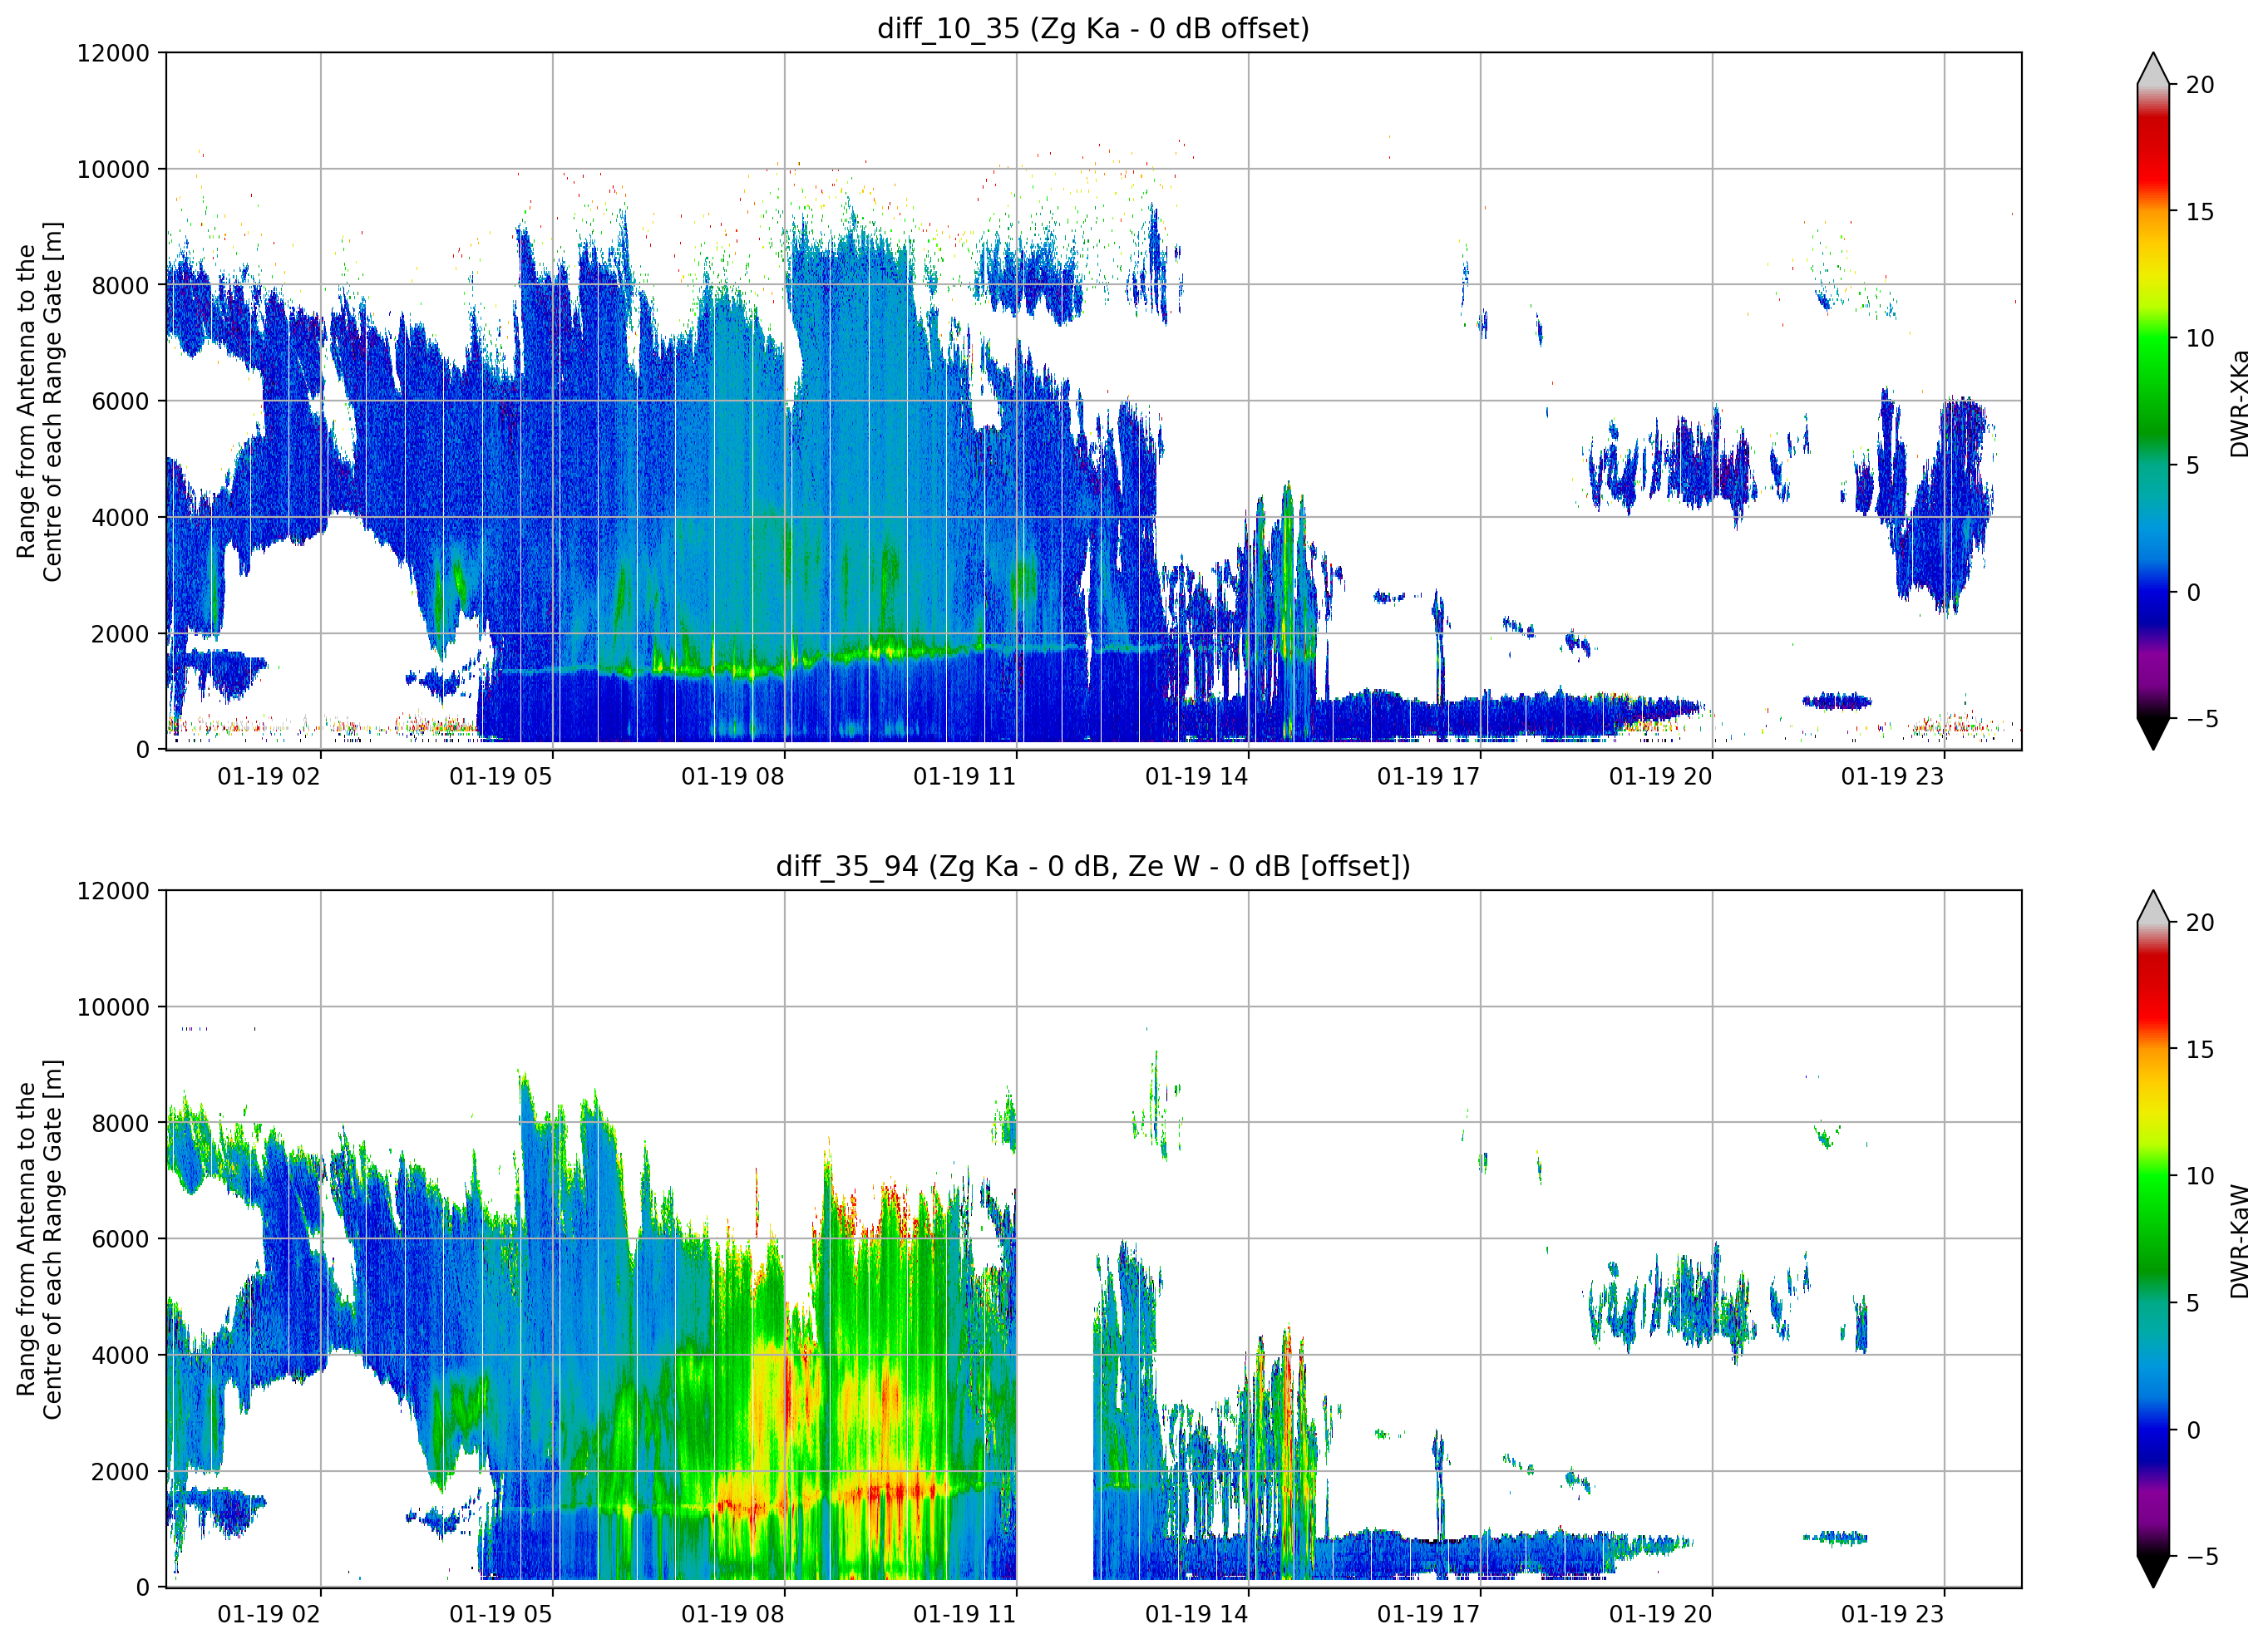Click the 20 tick on the DWR-XKa colorbar
This screenshot has height=1644, width=2268.
[2200, 85]
